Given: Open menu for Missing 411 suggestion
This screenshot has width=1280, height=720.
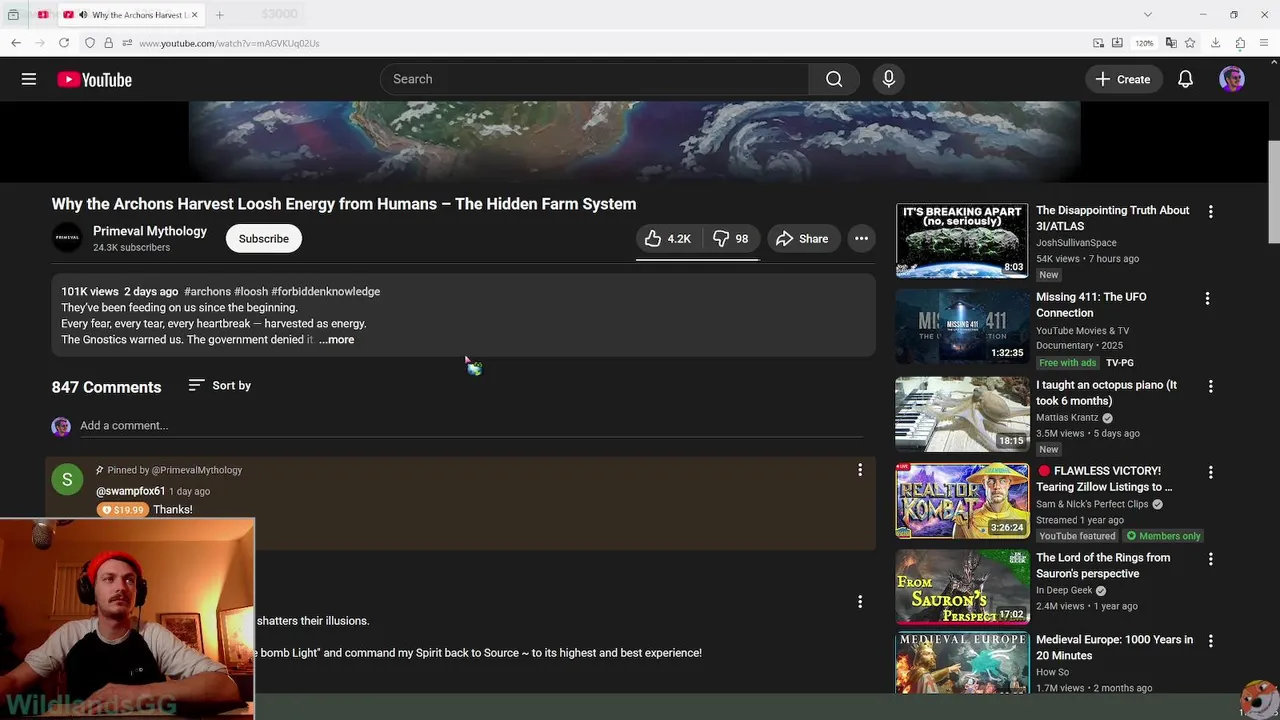Looking at the screenshot, I should [x=1207, y=299].
